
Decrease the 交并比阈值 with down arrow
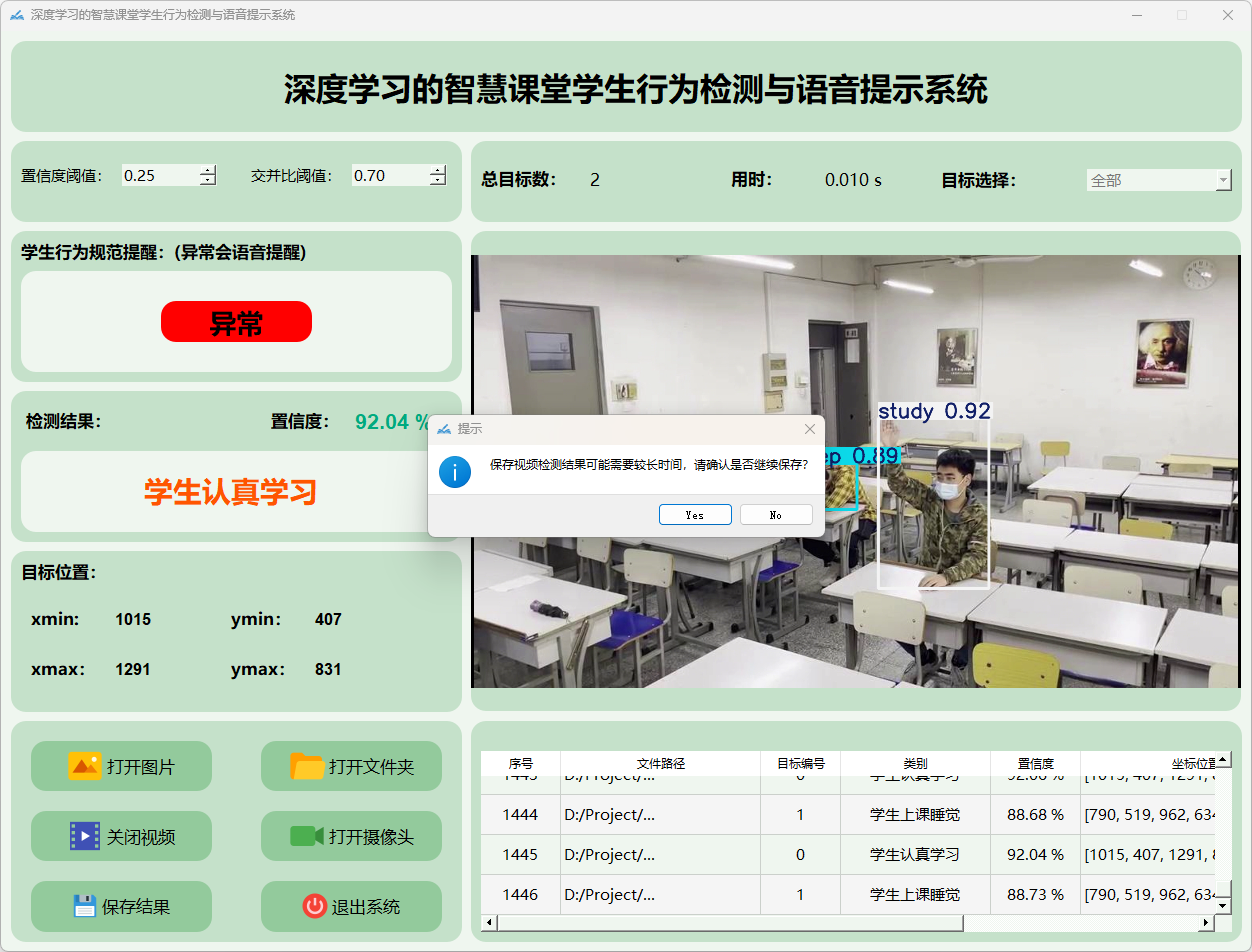(437, 181)
